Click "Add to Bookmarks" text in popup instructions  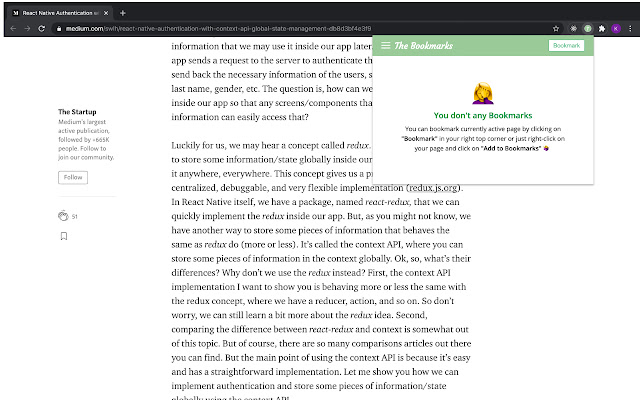pos(512,148)
